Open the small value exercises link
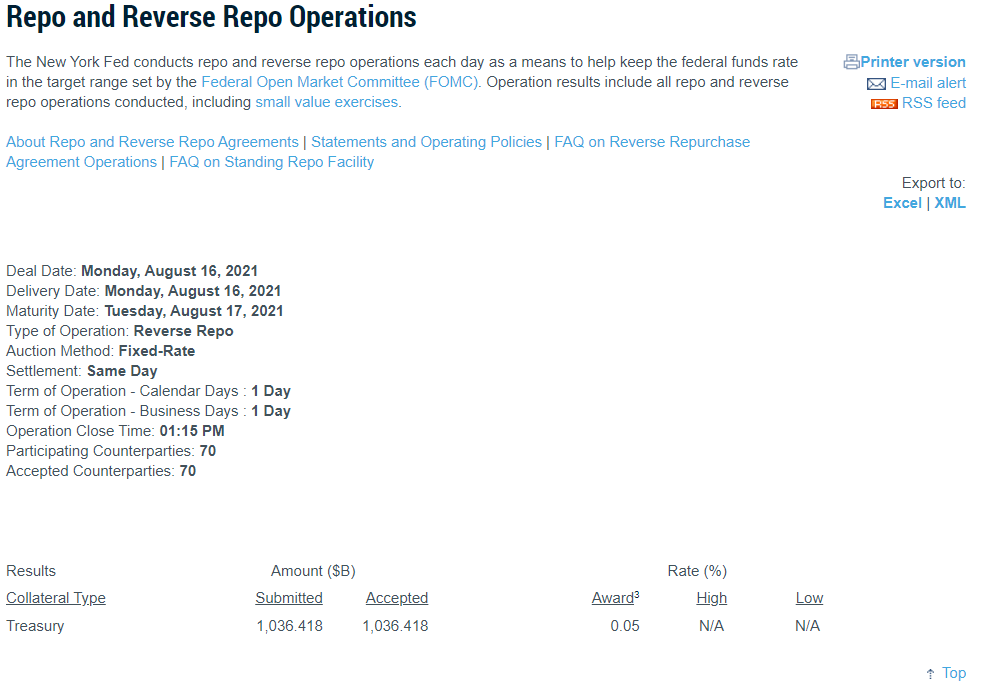The width and height of the screenshot is (990, 694). (x=326, y=102)
